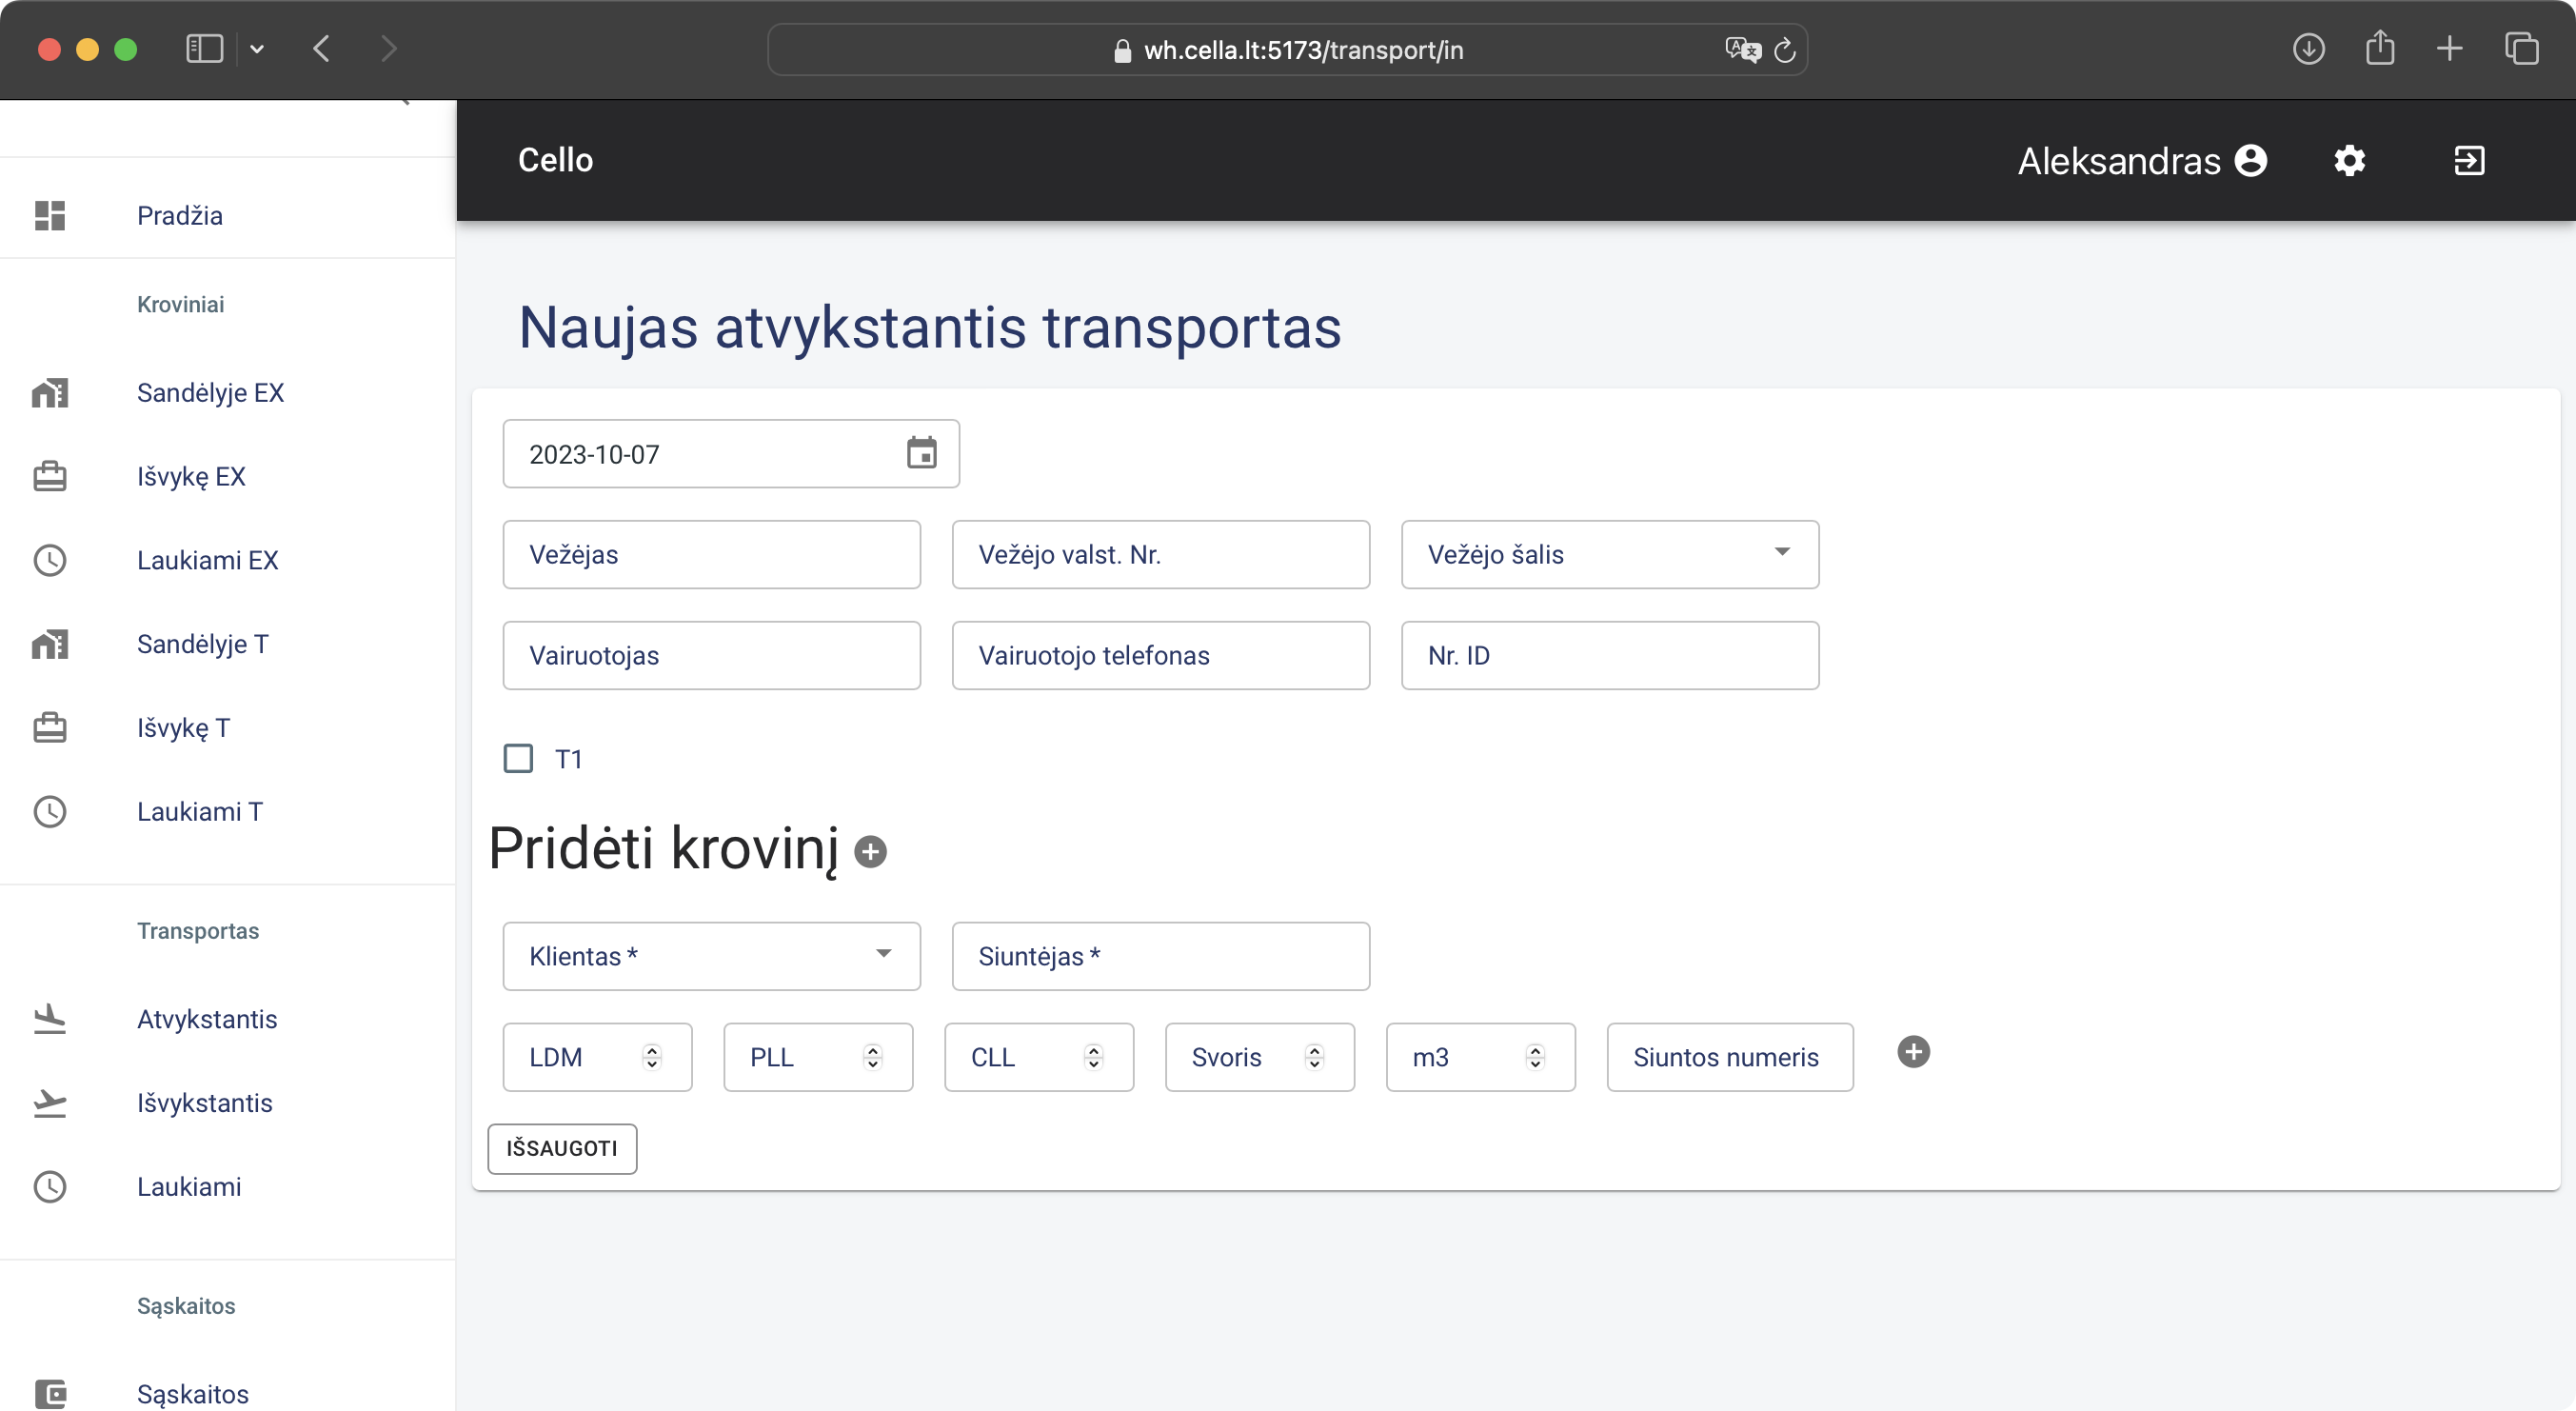Open Safari downloads icon

point(2308,49)
